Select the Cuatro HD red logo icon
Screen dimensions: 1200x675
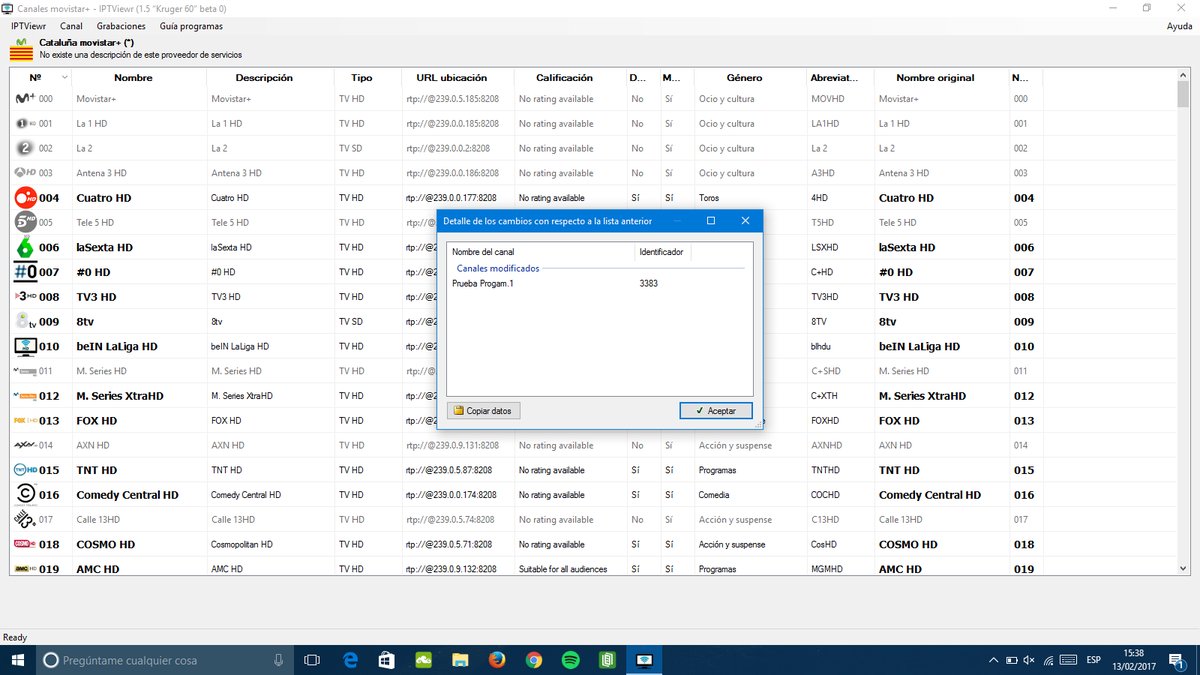click(25, 198)
